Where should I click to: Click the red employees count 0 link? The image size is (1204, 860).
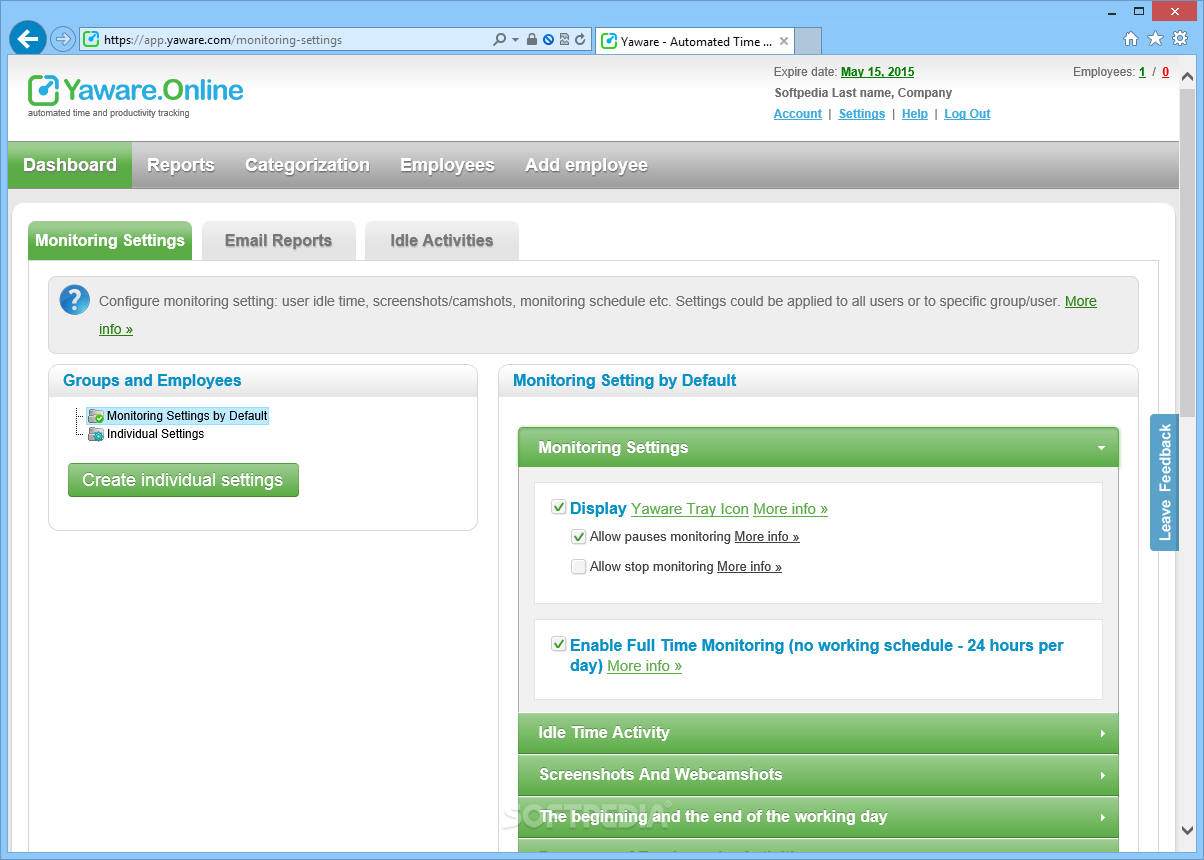tap(1165, 72)
